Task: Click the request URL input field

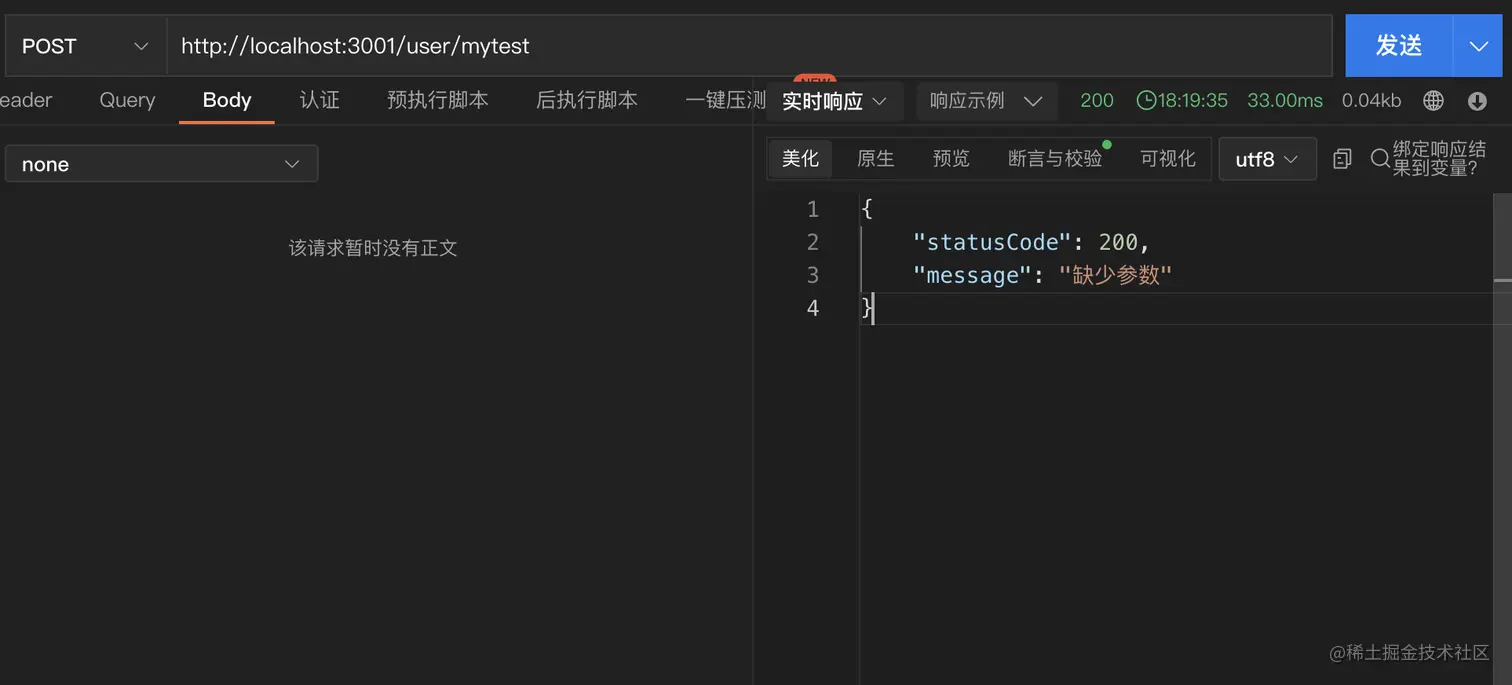Action: 749,46
